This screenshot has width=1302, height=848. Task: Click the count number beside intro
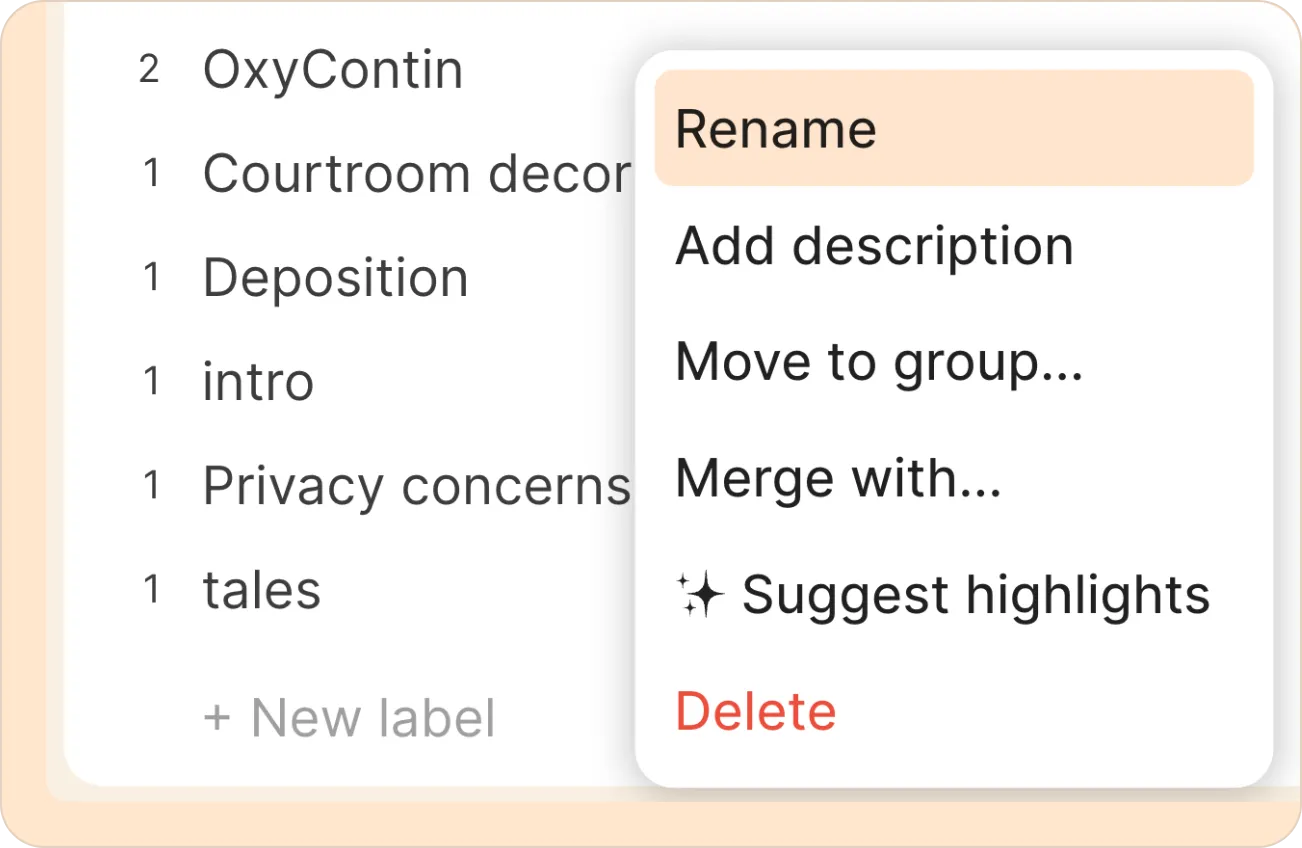[x=152, y=382]
